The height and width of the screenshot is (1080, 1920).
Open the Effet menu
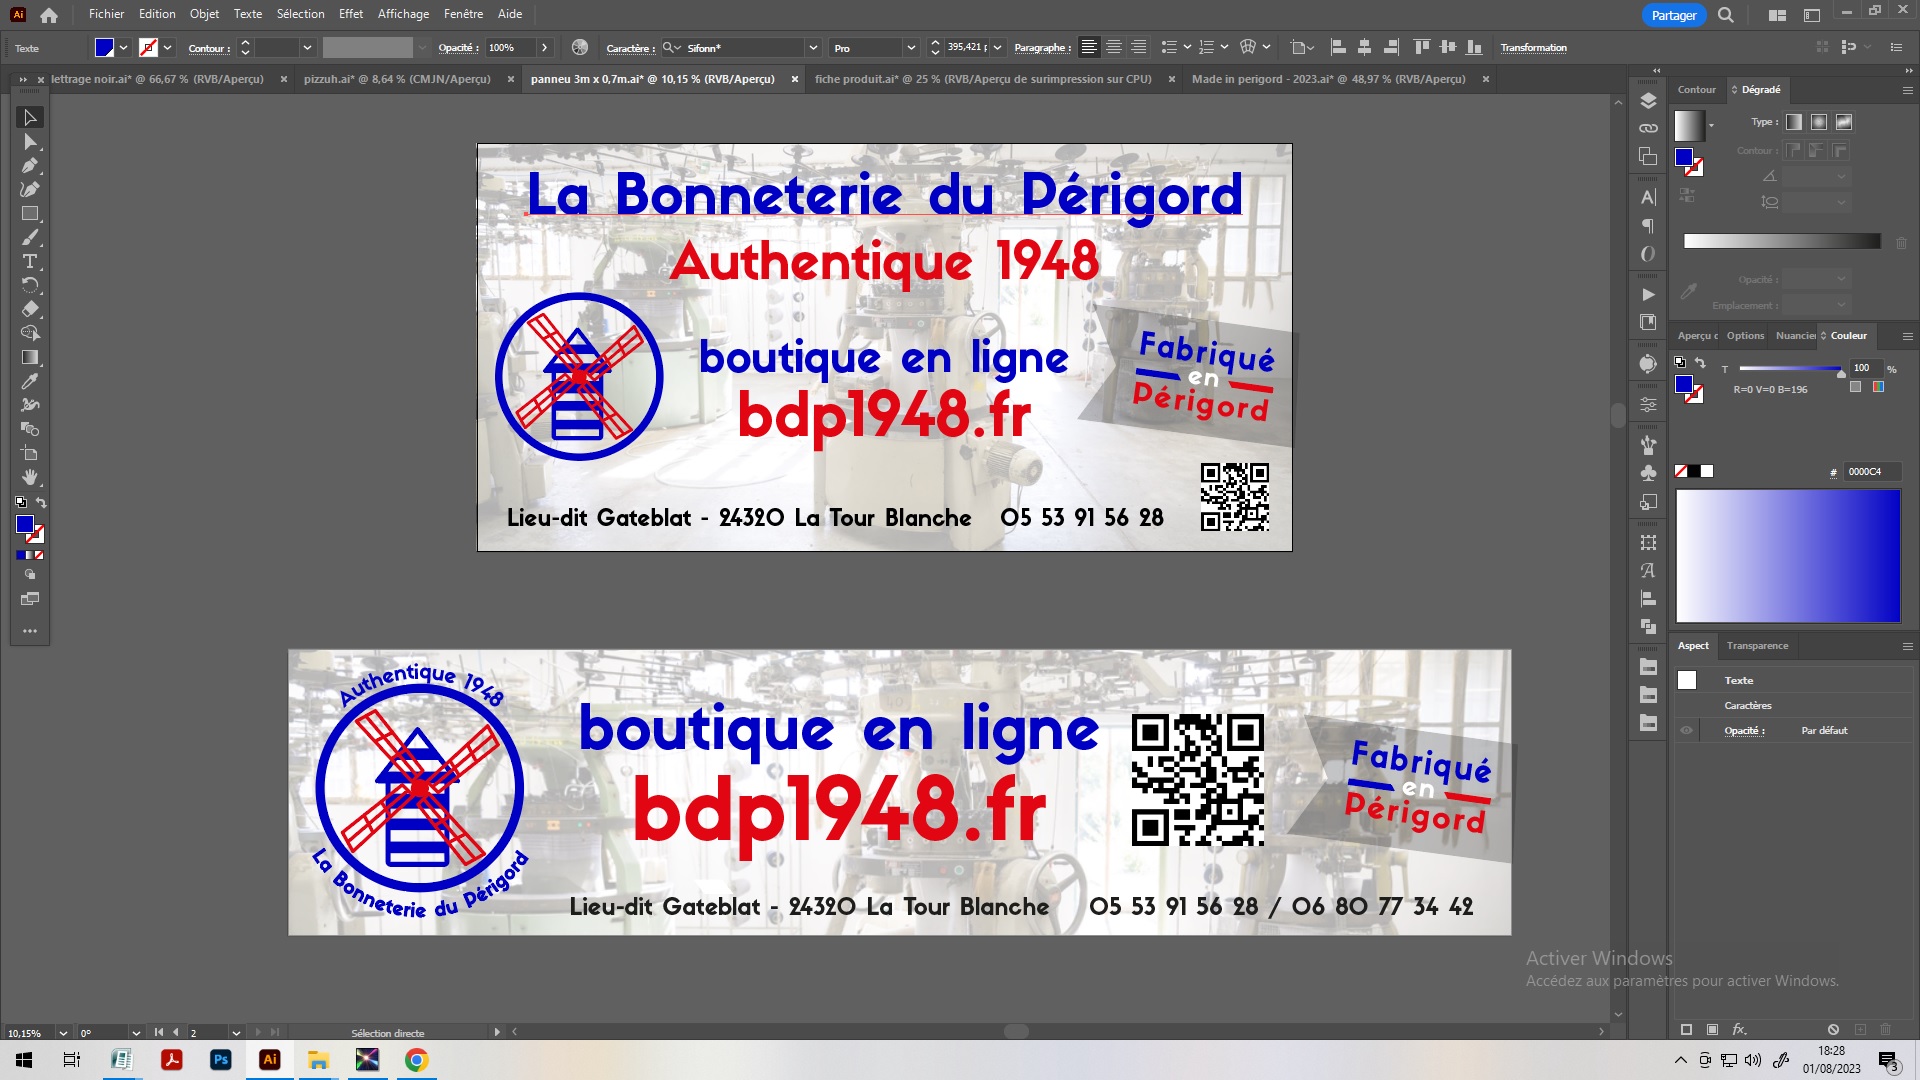click(351, 14)
